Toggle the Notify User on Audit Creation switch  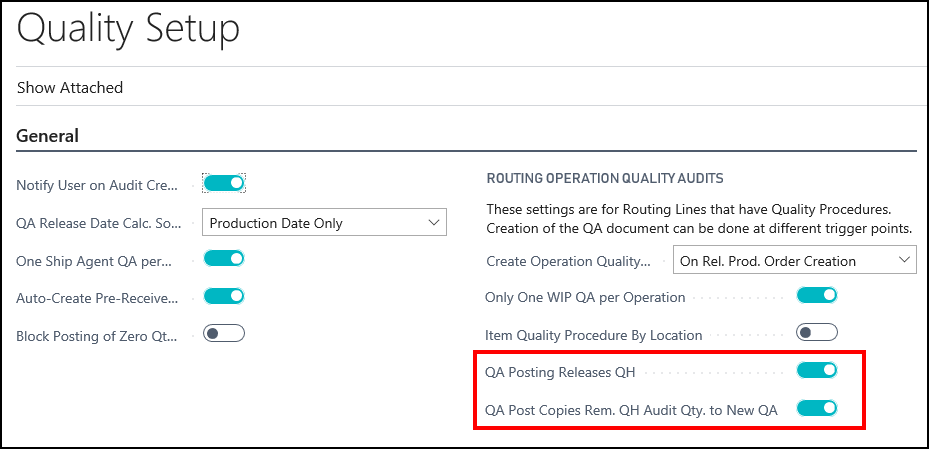pos(224,183)
